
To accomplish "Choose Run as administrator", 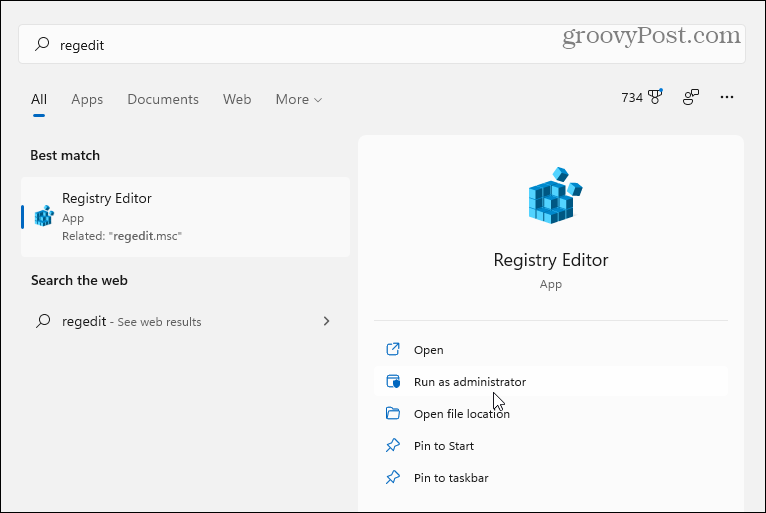I will 469,382.
